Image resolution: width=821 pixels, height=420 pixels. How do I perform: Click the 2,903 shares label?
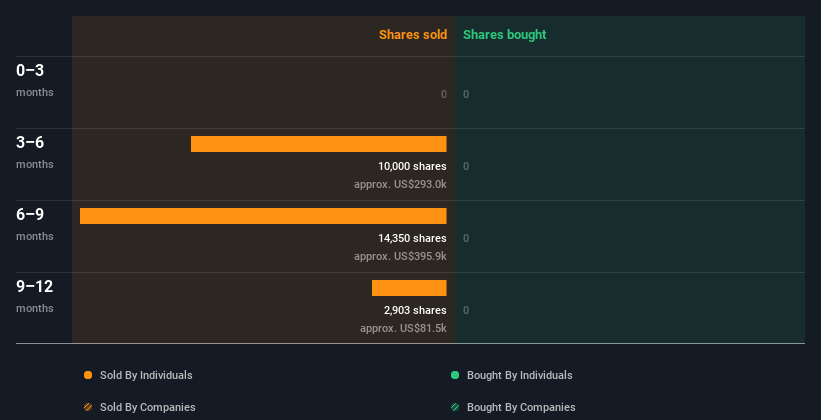pos(415,311)
